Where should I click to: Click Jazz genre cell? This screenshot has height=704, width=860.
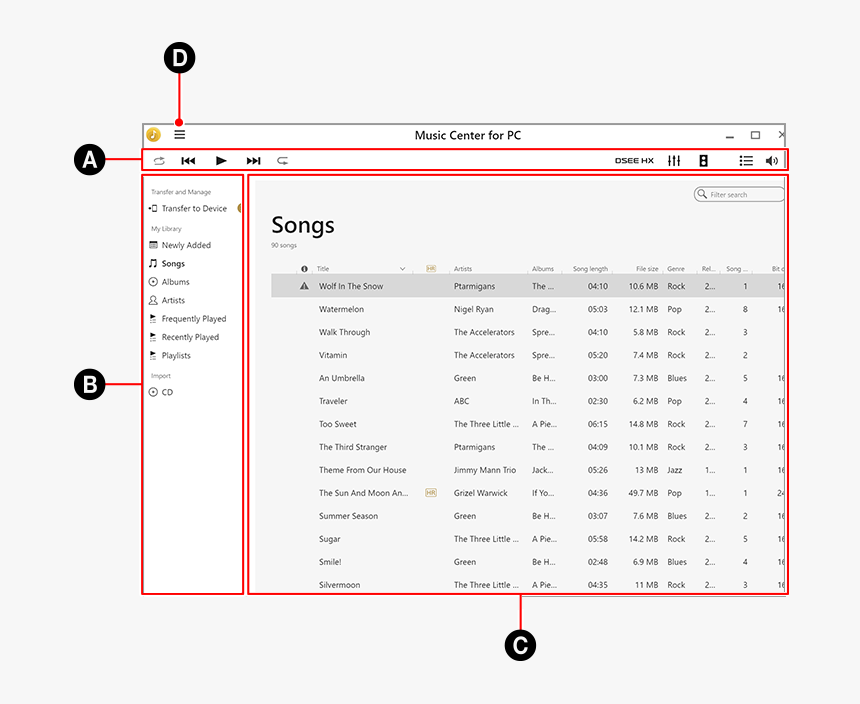click(x=675, y=470)
